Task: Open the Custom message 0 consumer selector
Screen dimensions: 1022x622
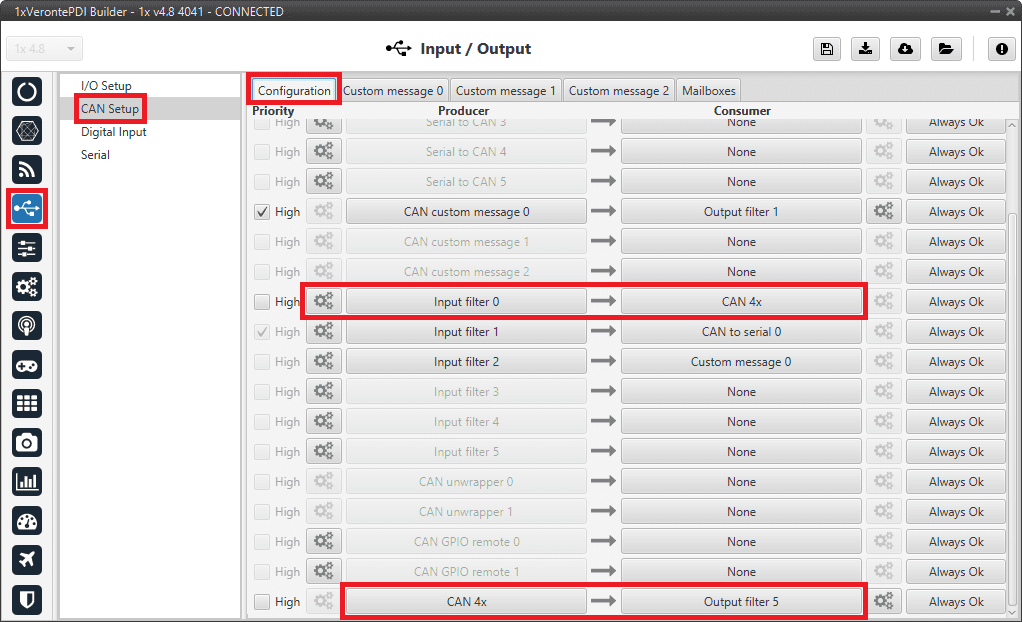Action: (x=741, y=362)
